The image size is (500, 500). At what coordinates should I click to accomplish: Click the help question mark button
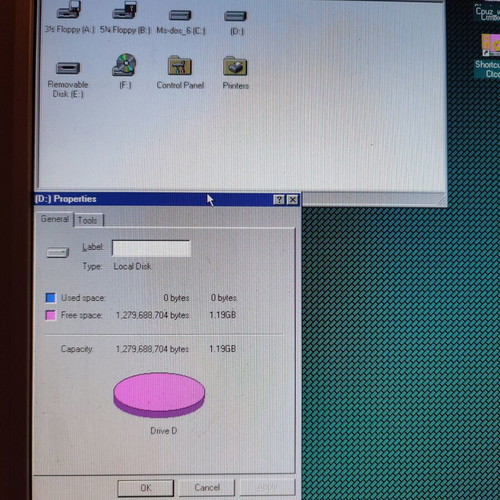coord(279,200)
